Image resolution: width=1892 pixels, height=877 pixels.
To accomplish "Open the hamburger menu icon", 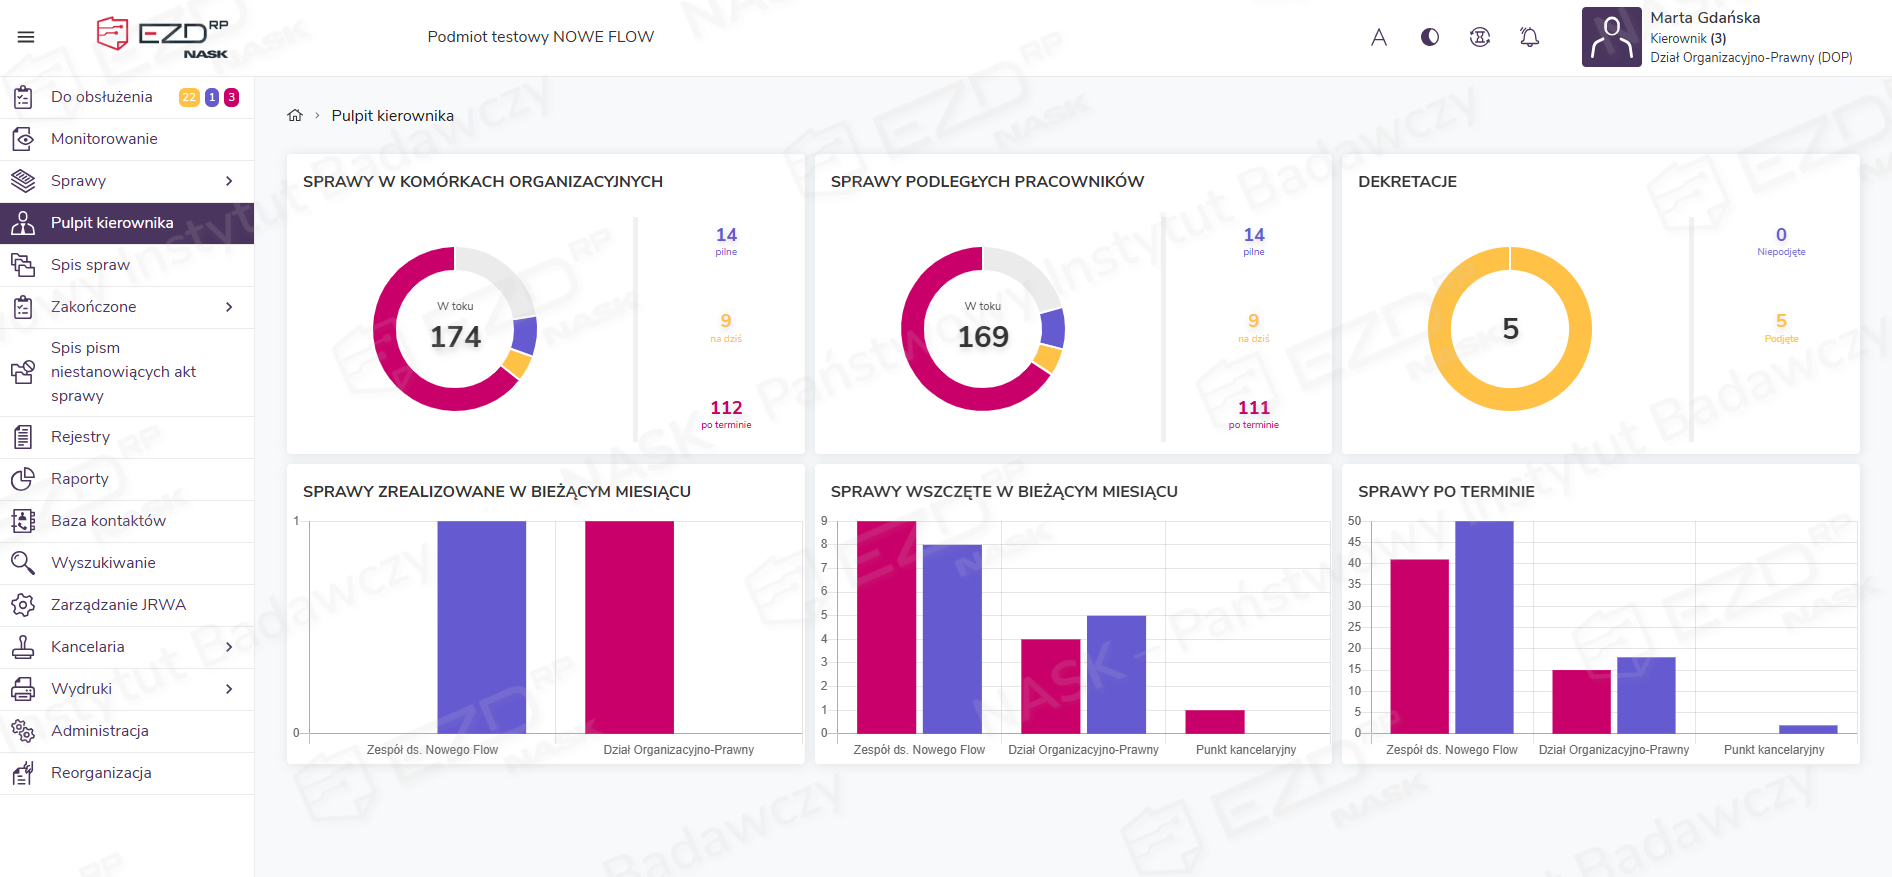I will click(x=26, y=37).
